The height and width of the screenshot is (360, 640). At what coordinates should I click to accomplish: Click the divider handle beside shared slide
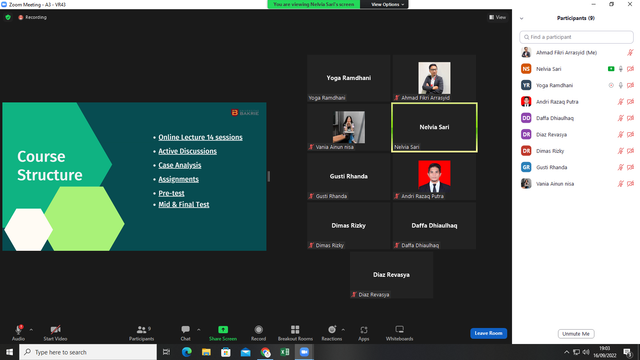pyautogui.click(x=269, y=176)
